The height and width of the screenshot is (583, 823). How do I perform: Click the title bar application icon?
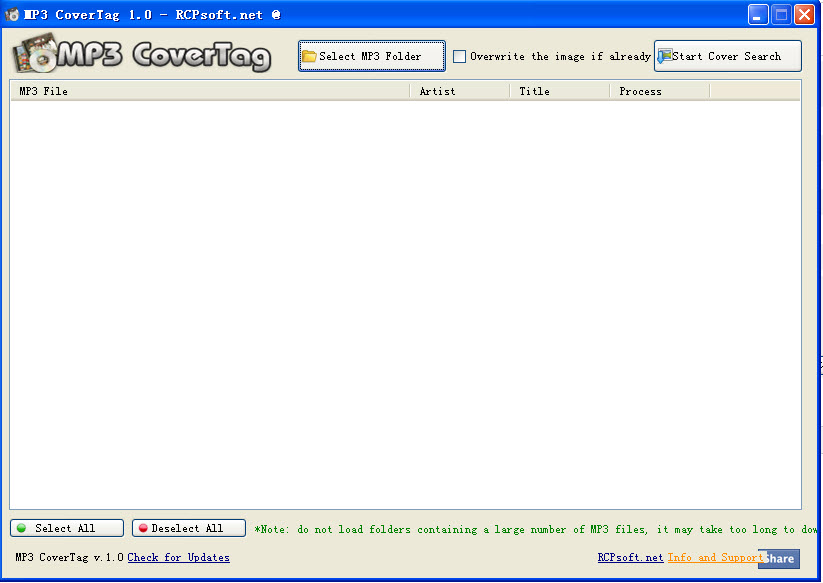tap(12, 15)
